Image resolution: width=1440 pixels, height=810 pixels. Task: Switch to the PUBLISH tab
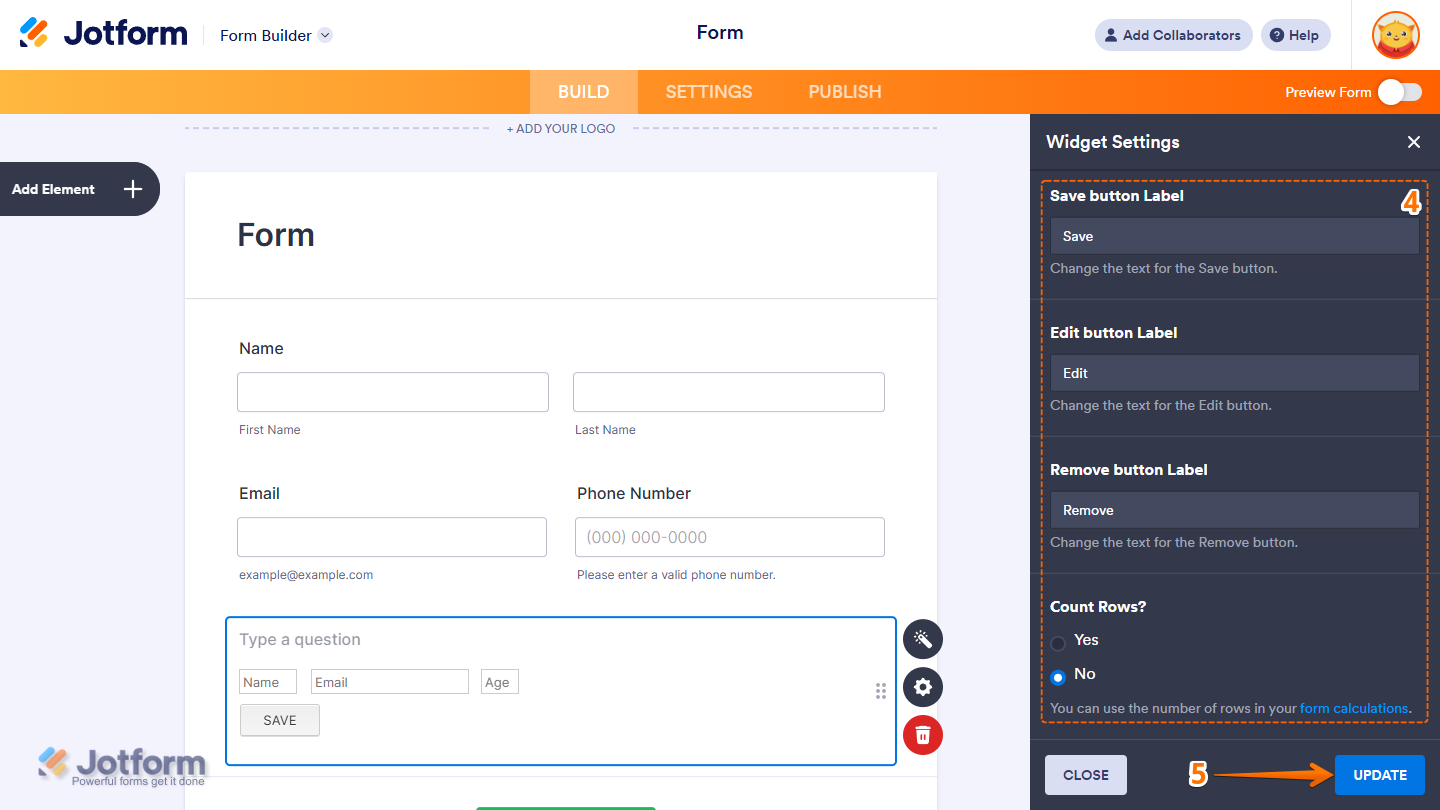844,91
